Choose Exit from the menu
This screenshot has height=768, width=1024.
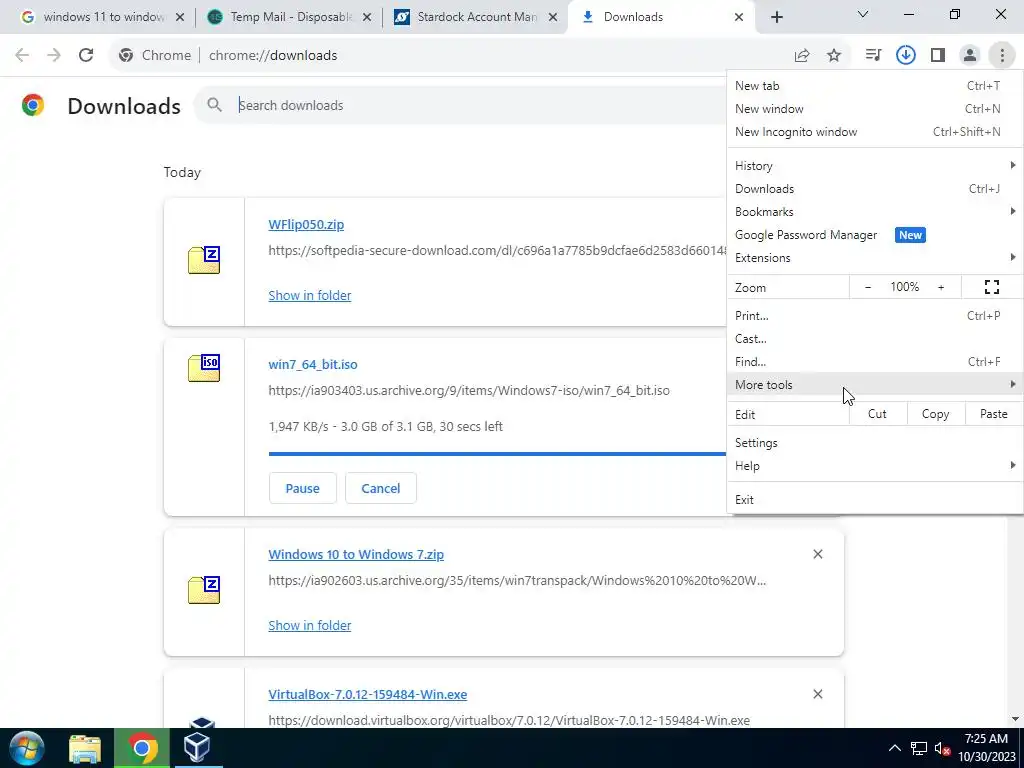click(x=875, y=500)
